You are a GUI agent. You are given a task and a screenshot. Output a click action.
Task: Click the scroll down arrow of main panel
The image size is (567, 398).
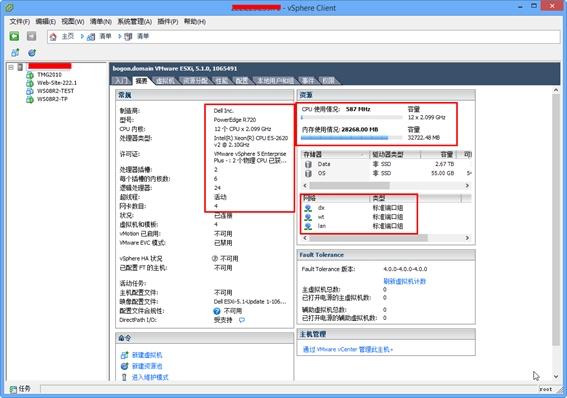[x=556, y=377]
